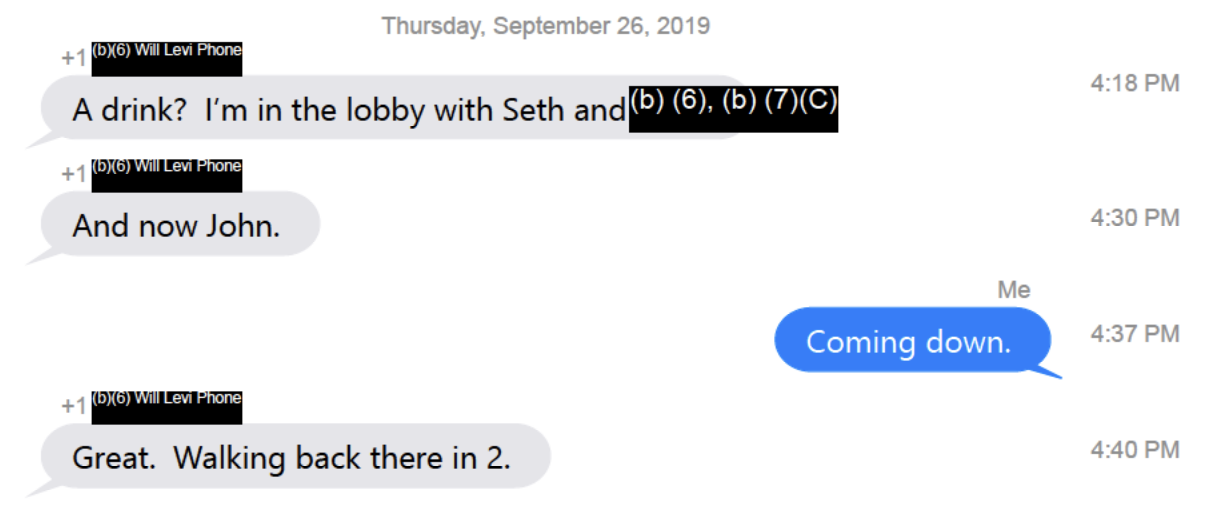Click the "Me" sender label
Screen dimensions: 1220x510
[1014, 290]
